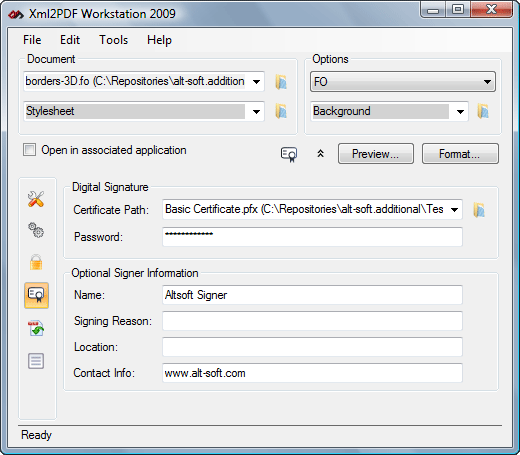
Task: Open the PDF conversion icon with green arrow
Action: (36, 328)
